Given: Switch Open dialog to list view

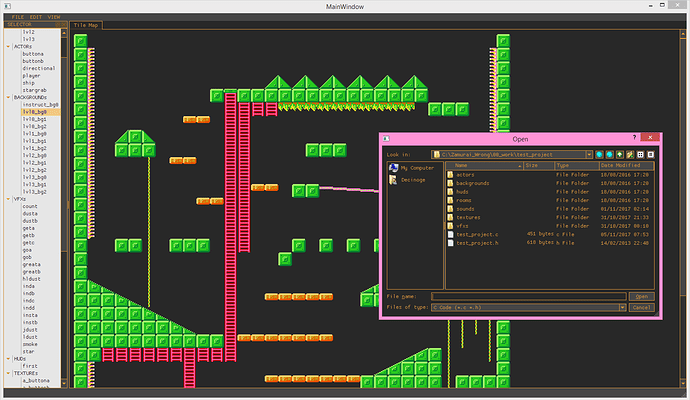Looking at the screenshot, I should tap(640, 154).
